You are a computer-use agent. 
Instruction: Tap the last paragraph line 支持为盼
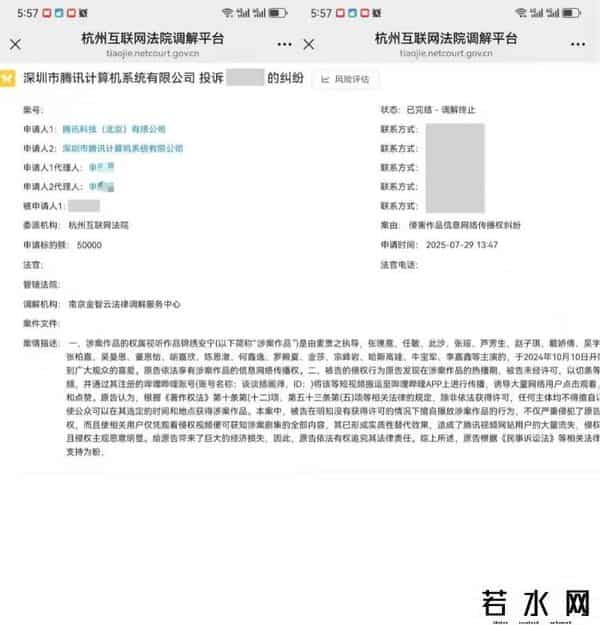[x=85, y=452]
